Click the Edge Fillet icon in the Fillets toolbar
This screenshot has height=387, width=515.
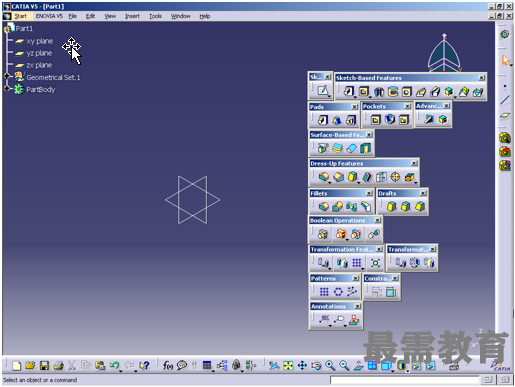(x=323, y=207)
